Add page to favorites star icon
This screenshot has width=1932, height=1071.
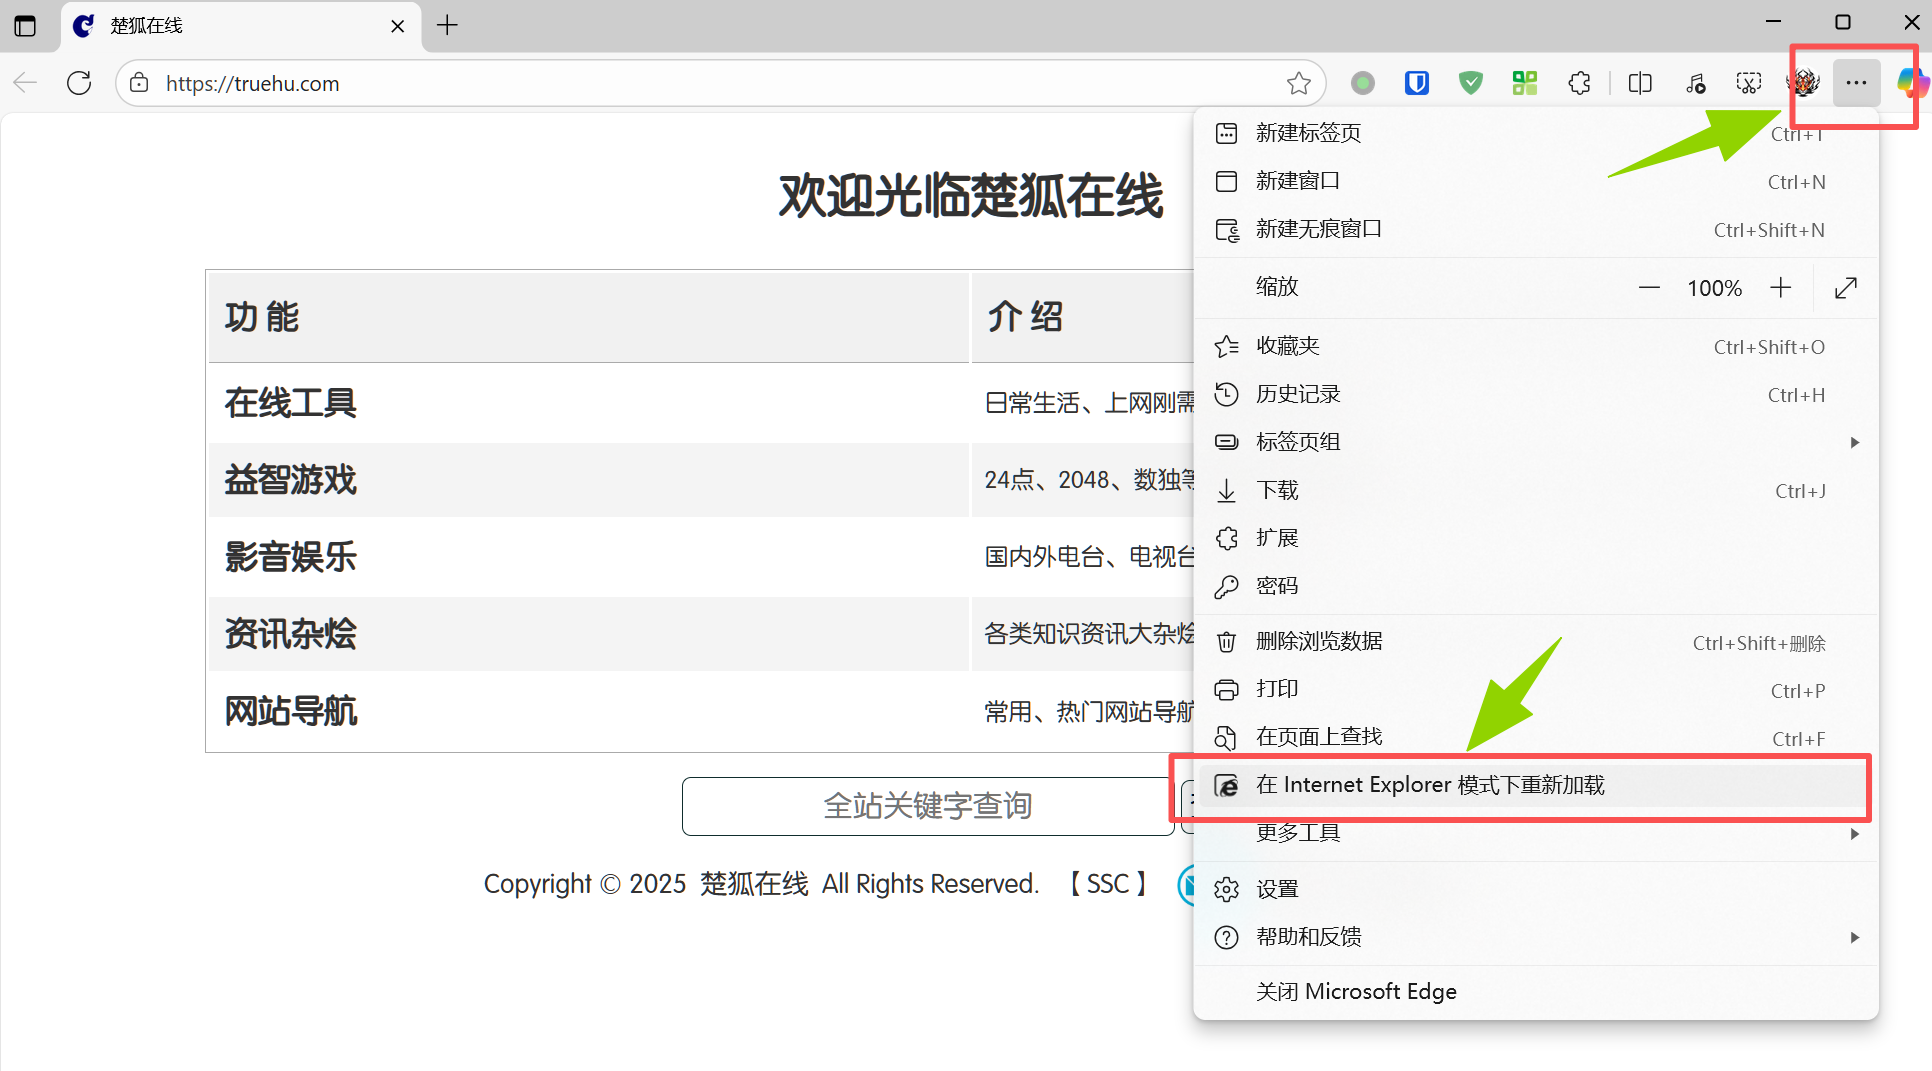click(x=1298, y=83)
